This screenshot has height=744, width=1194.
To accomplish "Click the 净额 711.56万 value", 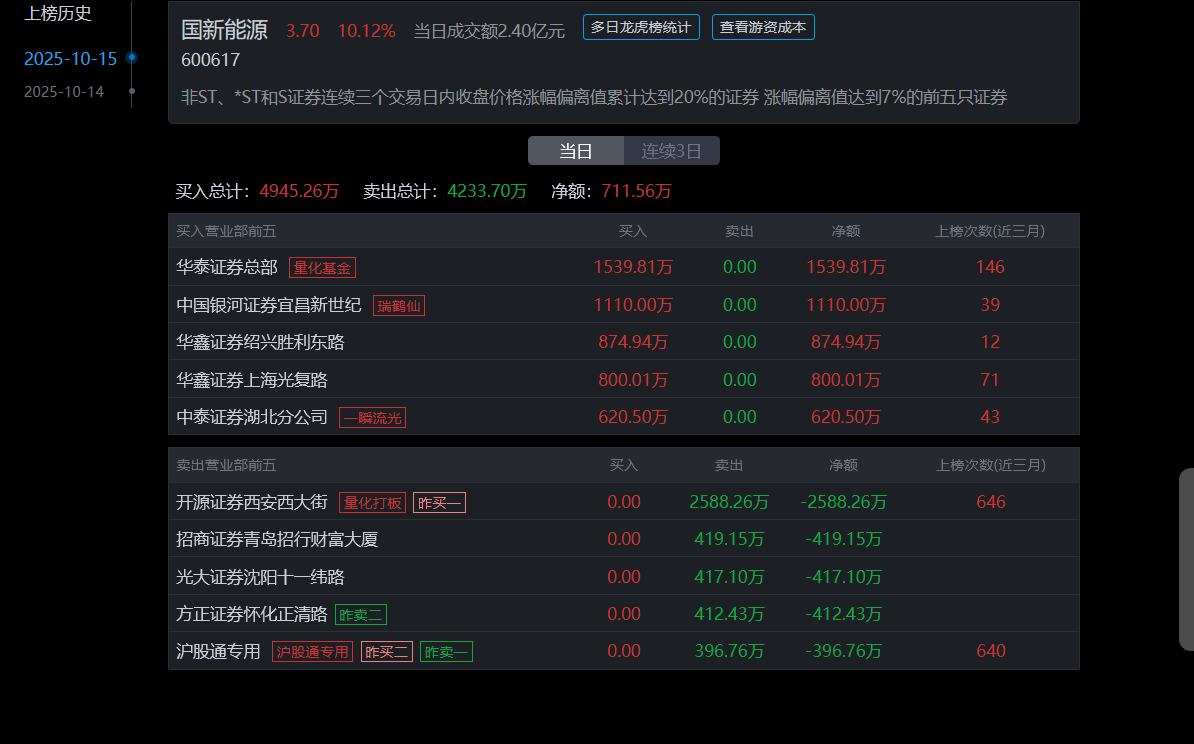I will click(637, 192).
